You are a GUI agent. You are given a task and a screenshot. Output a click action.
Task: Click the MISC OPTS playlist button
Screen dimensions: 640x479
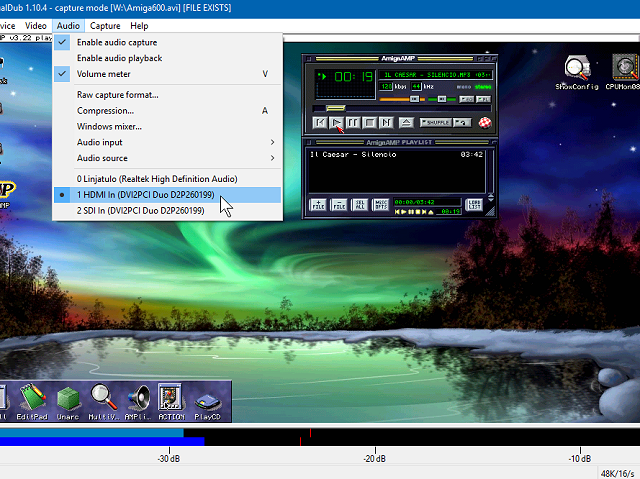pos(380,205)
